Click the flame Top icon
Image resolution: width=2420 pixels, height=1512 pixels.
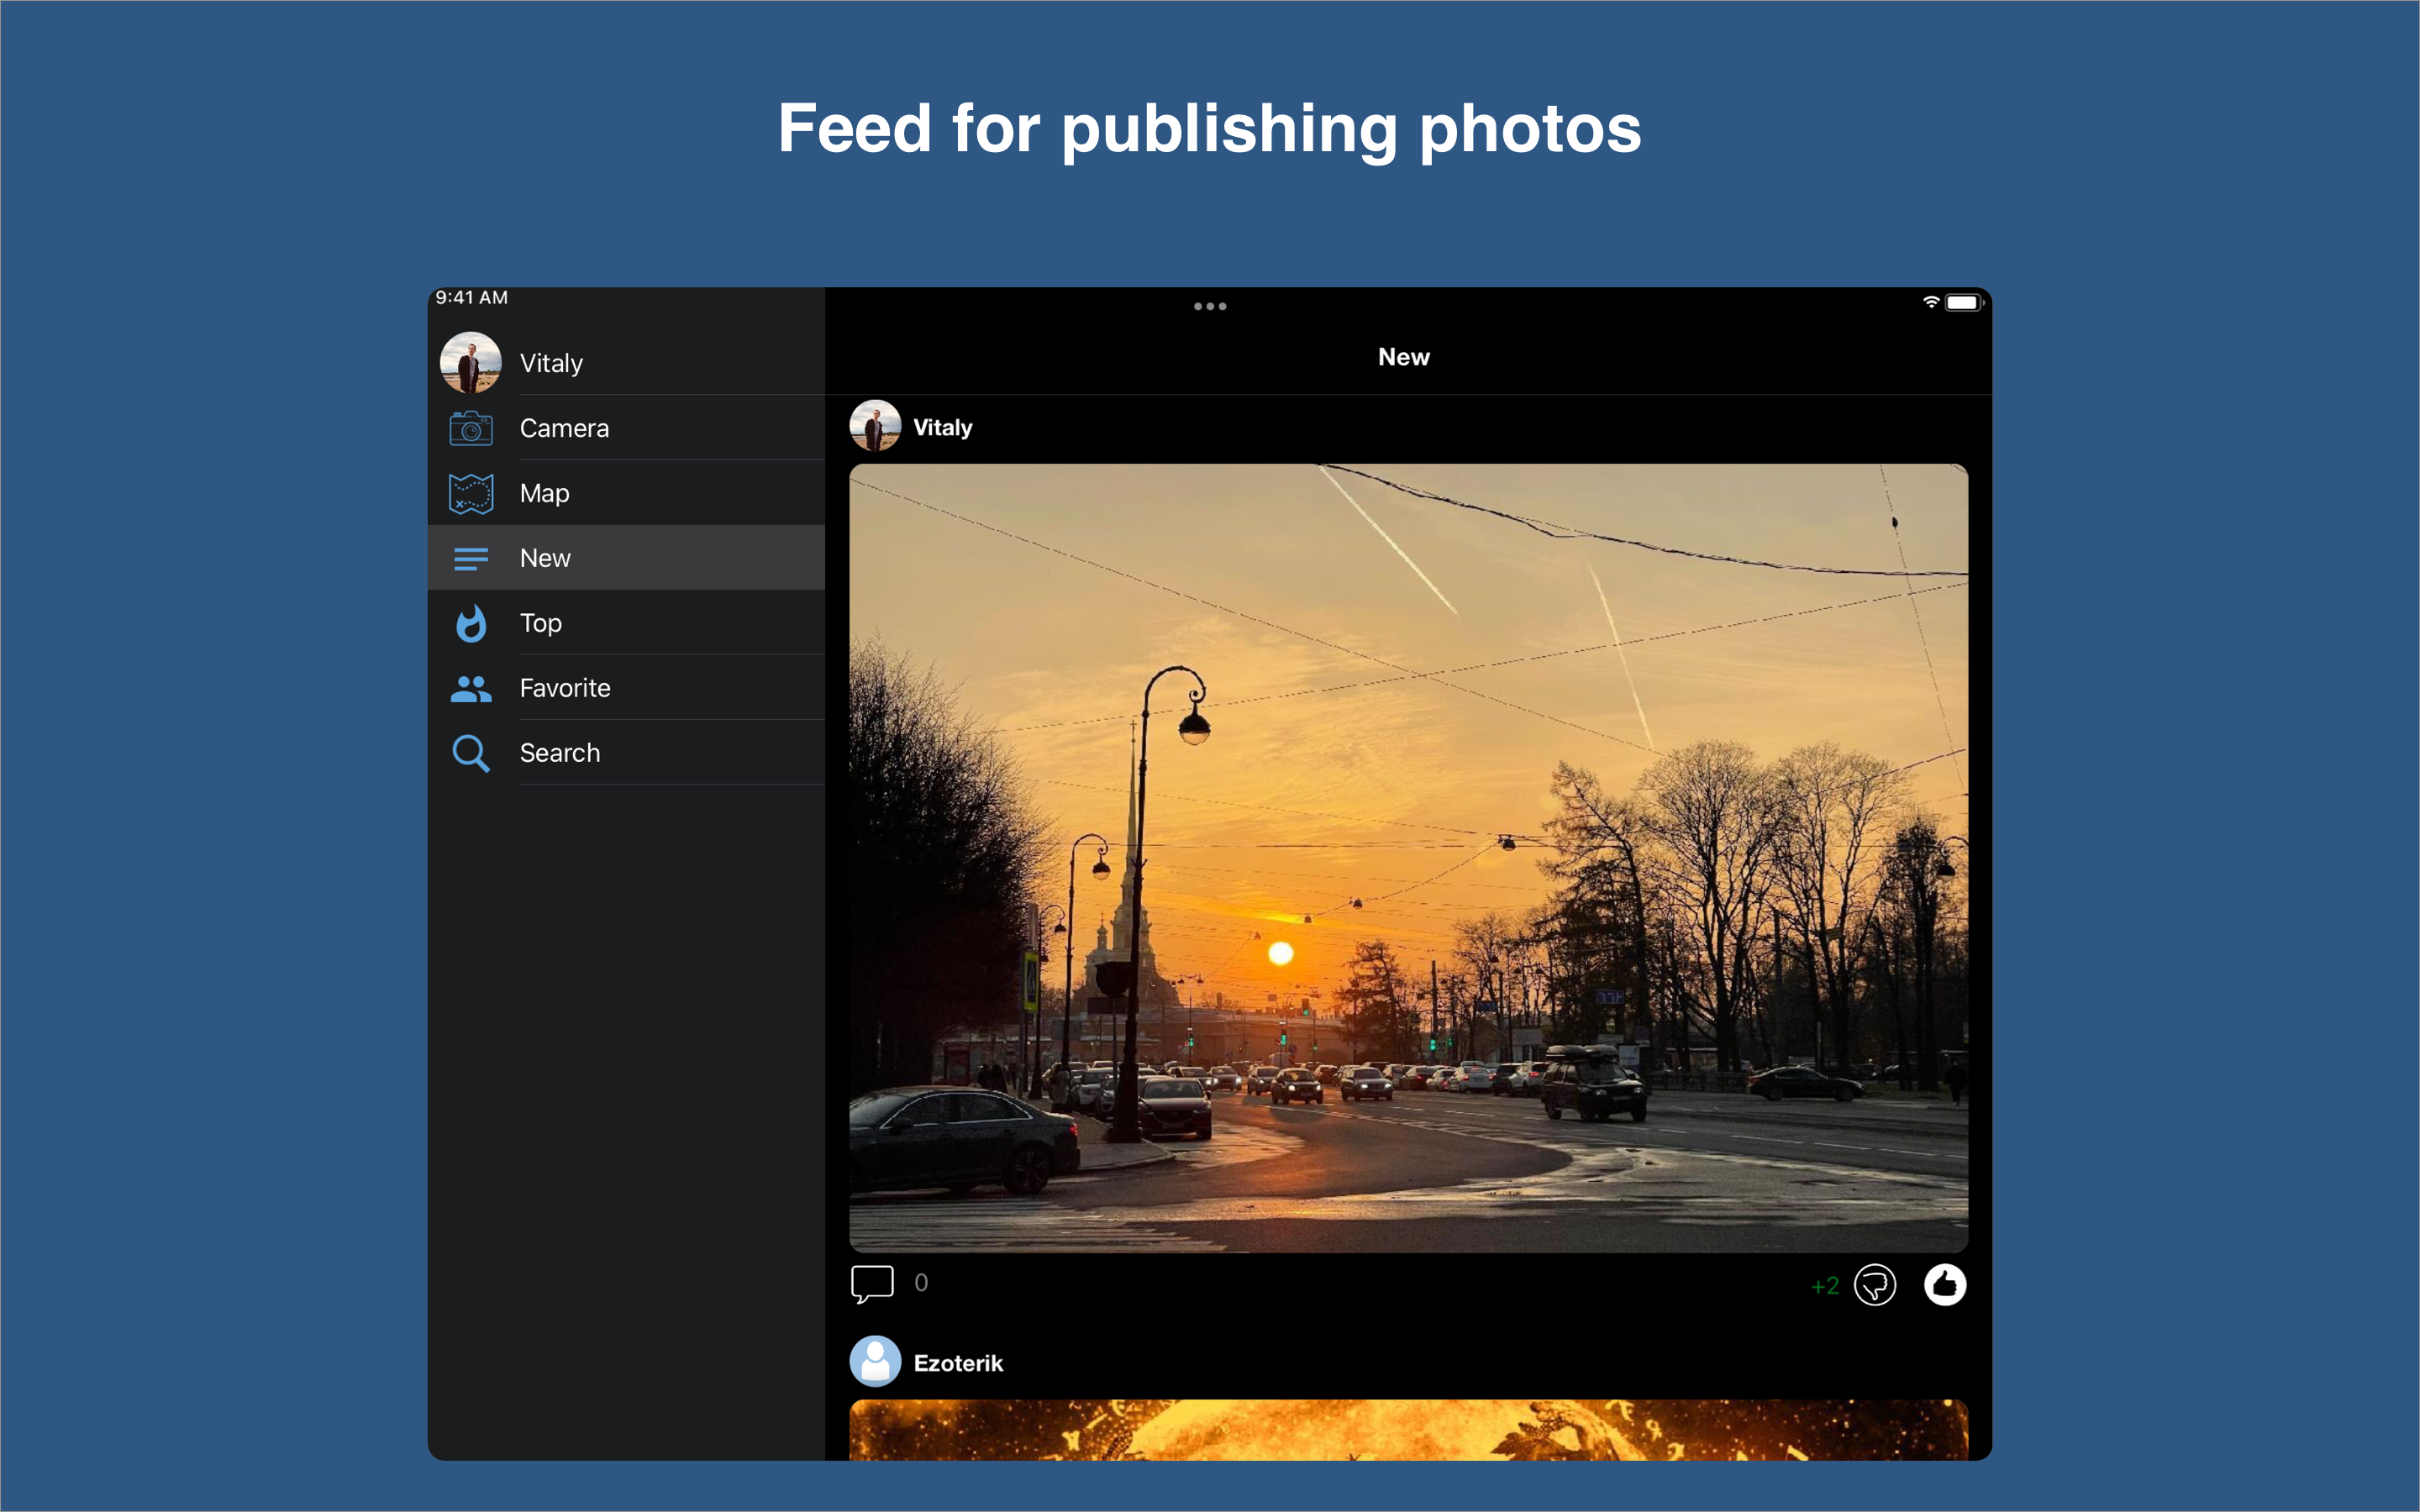470,623
